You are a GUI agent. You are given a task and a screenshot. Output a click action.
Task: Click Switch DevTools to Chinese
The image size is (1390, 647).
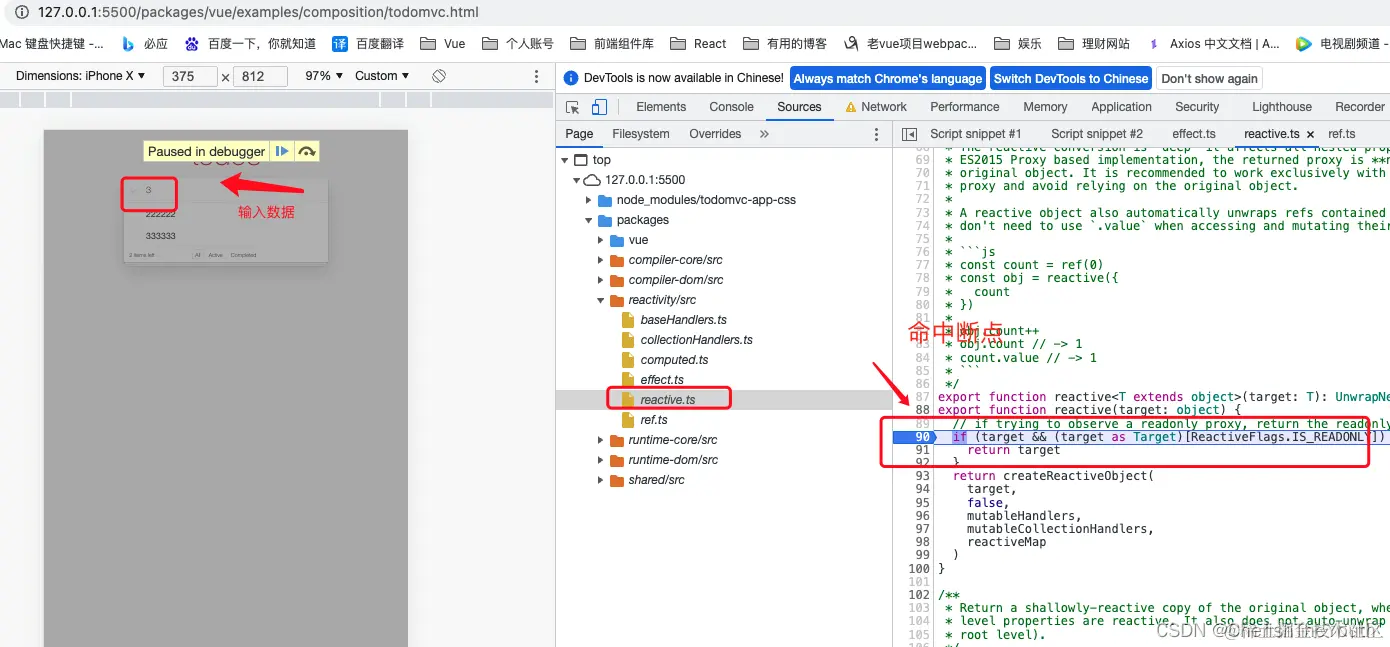[1071, 78]
